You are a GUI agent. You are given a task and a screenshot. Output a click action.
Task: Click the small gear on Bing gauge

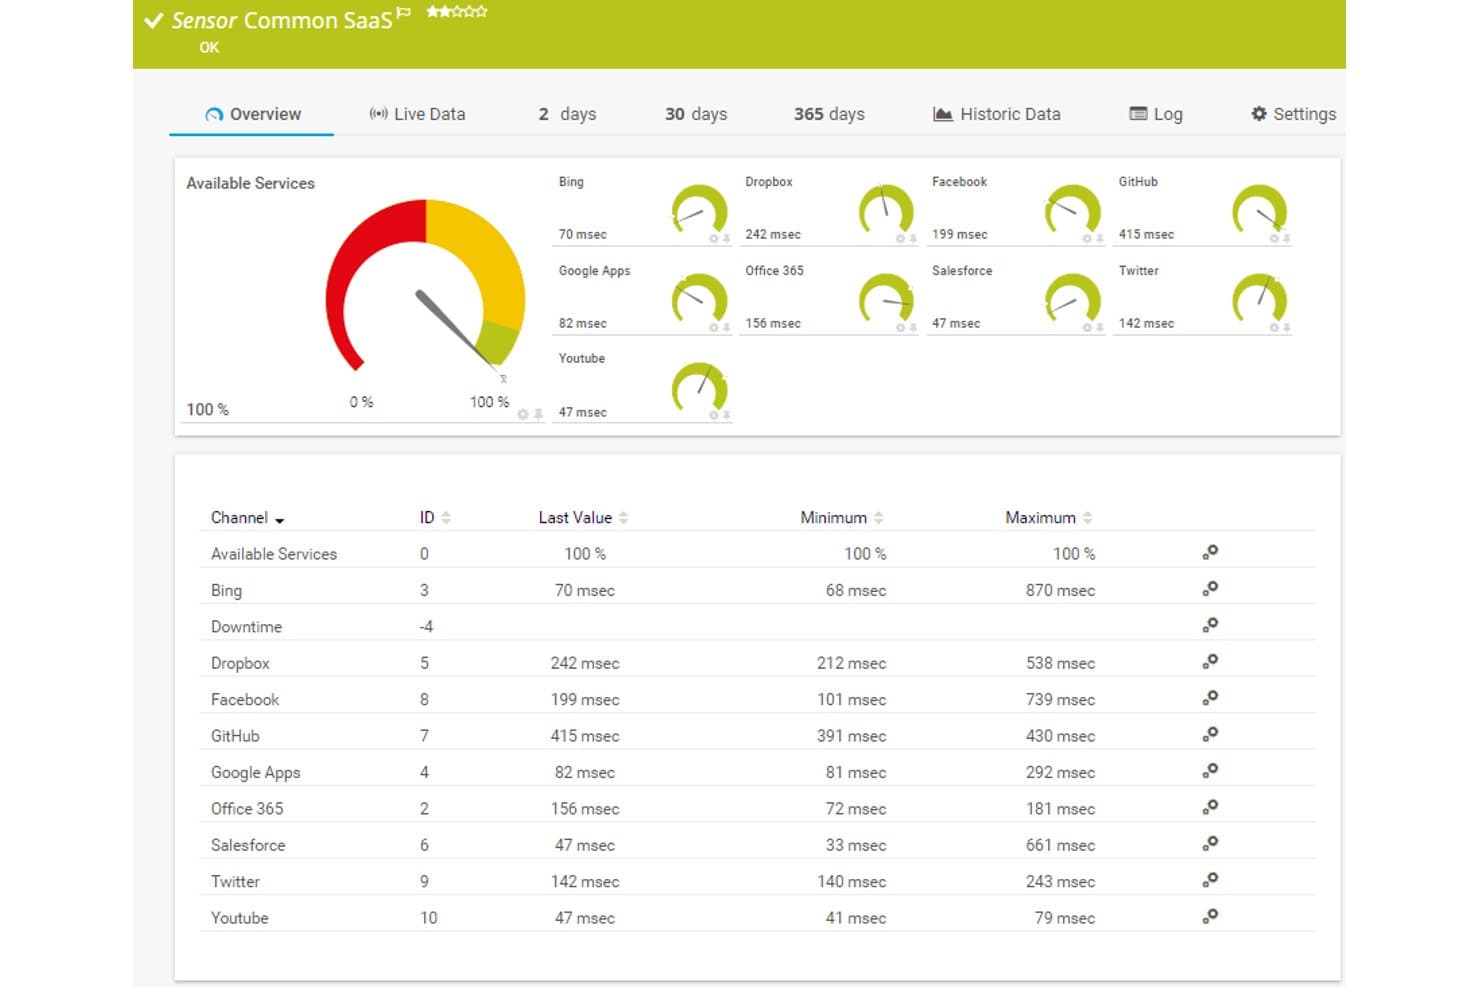click(x=714, y=239)
